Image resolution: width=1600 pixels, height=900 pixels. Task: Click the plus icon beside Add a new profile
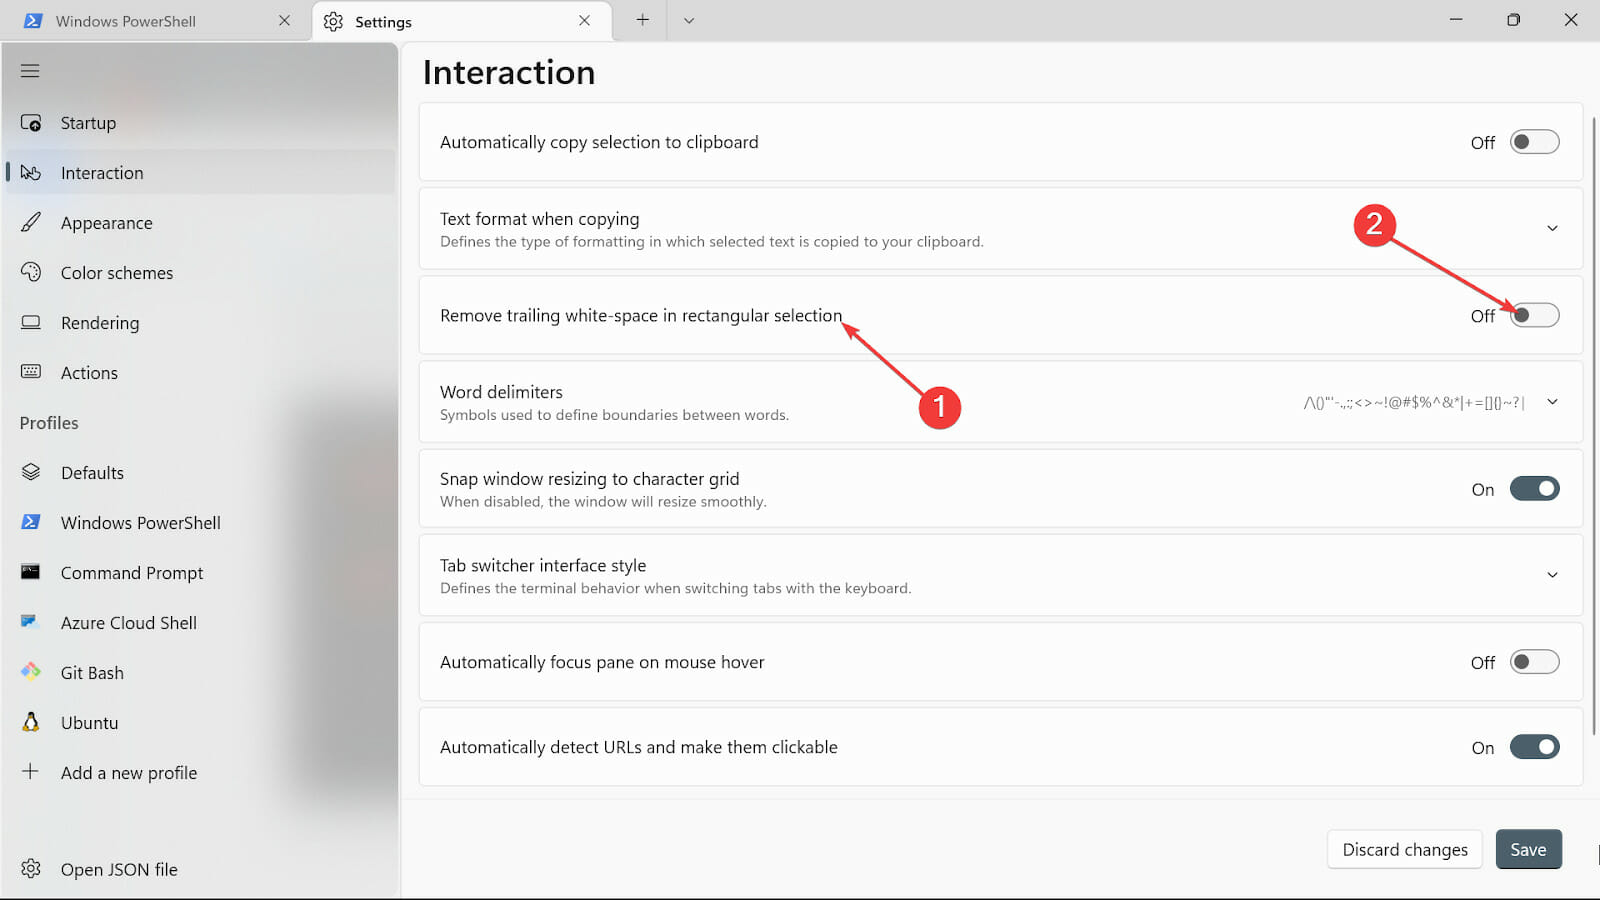[31, 772]
